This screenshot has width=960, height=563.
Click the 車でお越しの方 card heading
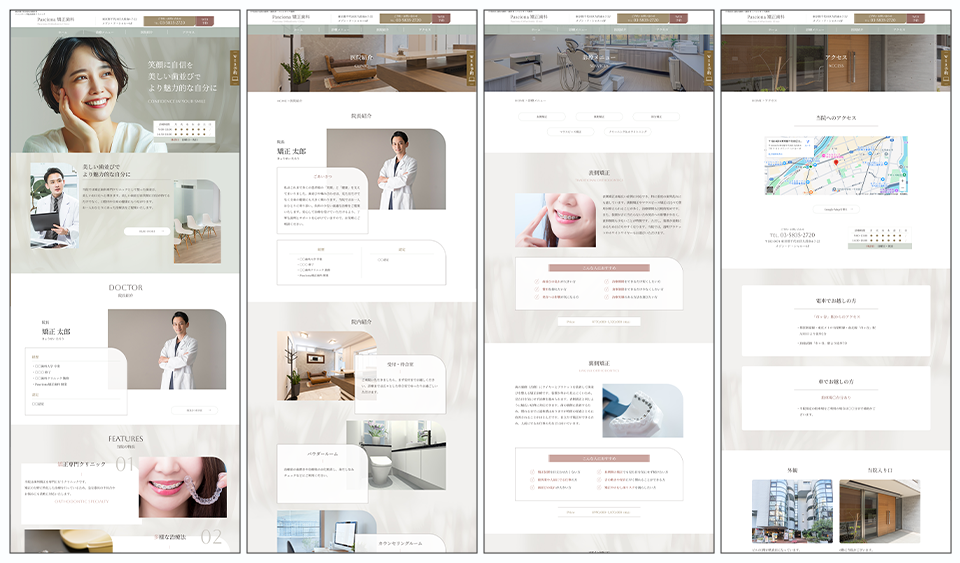(x=836, y=382)
